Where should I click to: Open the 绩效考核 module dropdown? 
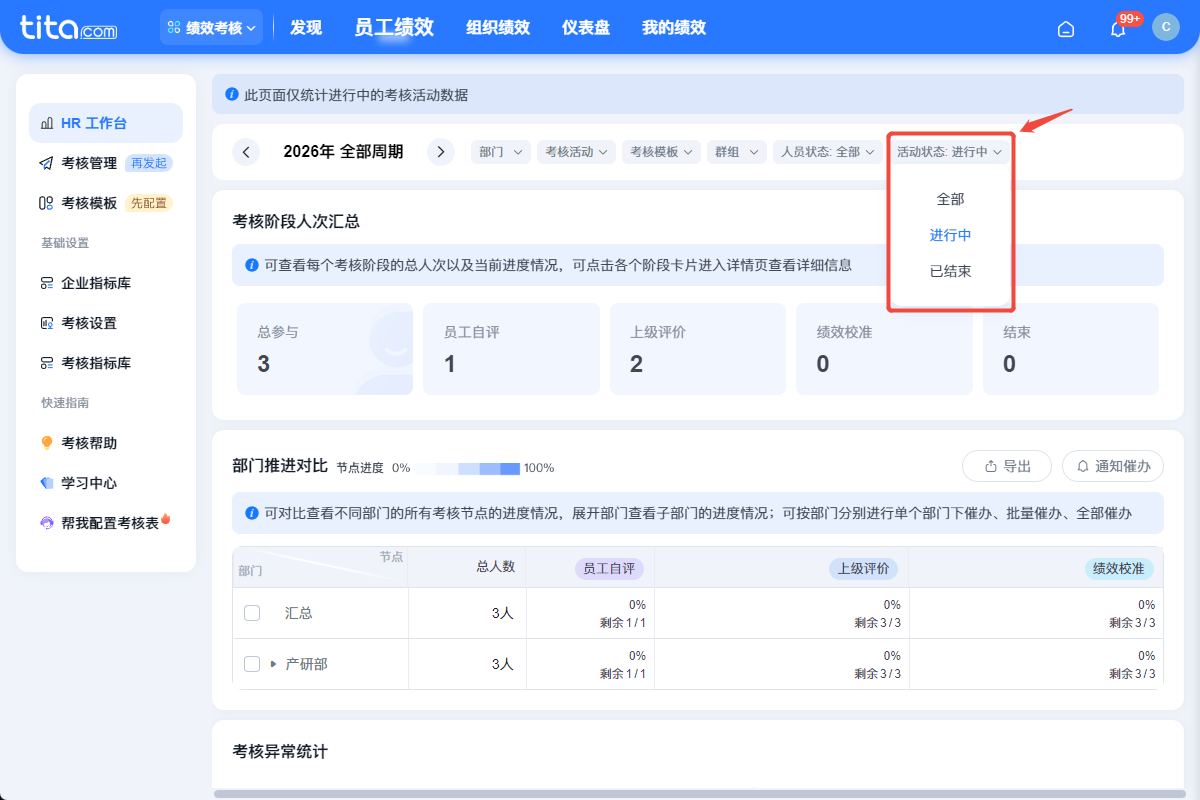[211, 28]
